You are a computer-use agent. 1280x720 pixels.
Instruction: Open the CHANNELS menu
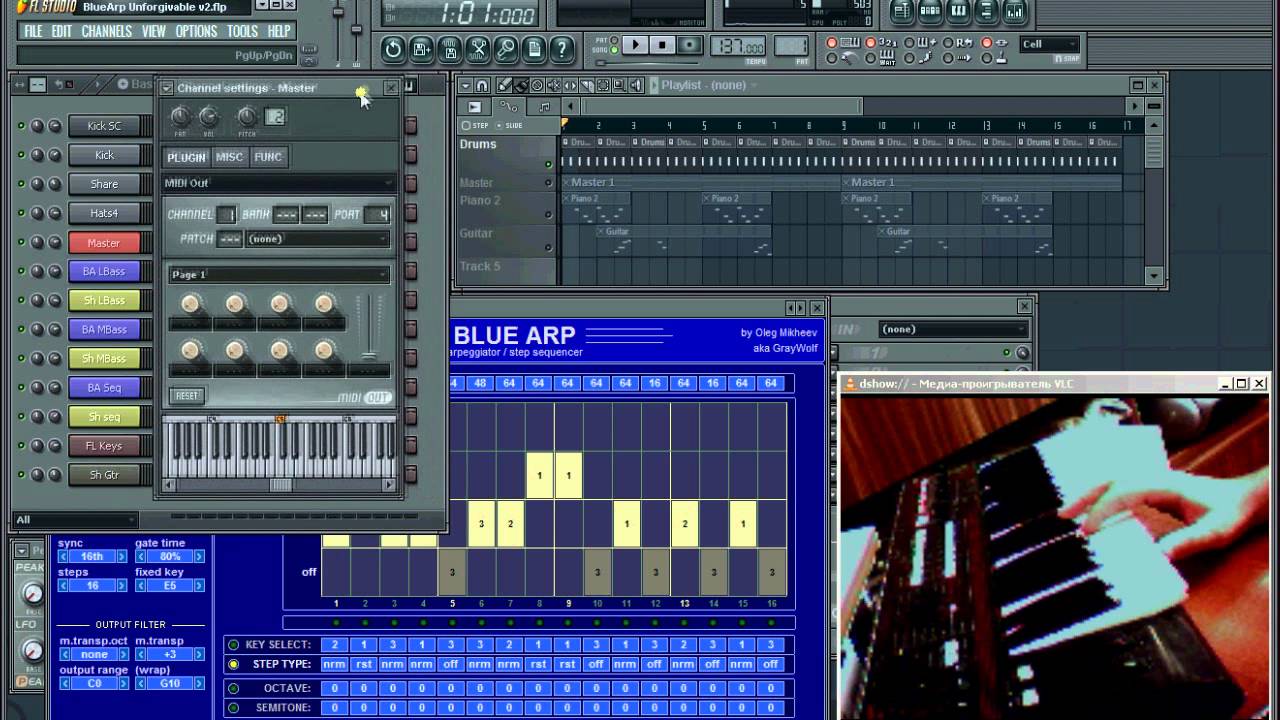106,31
